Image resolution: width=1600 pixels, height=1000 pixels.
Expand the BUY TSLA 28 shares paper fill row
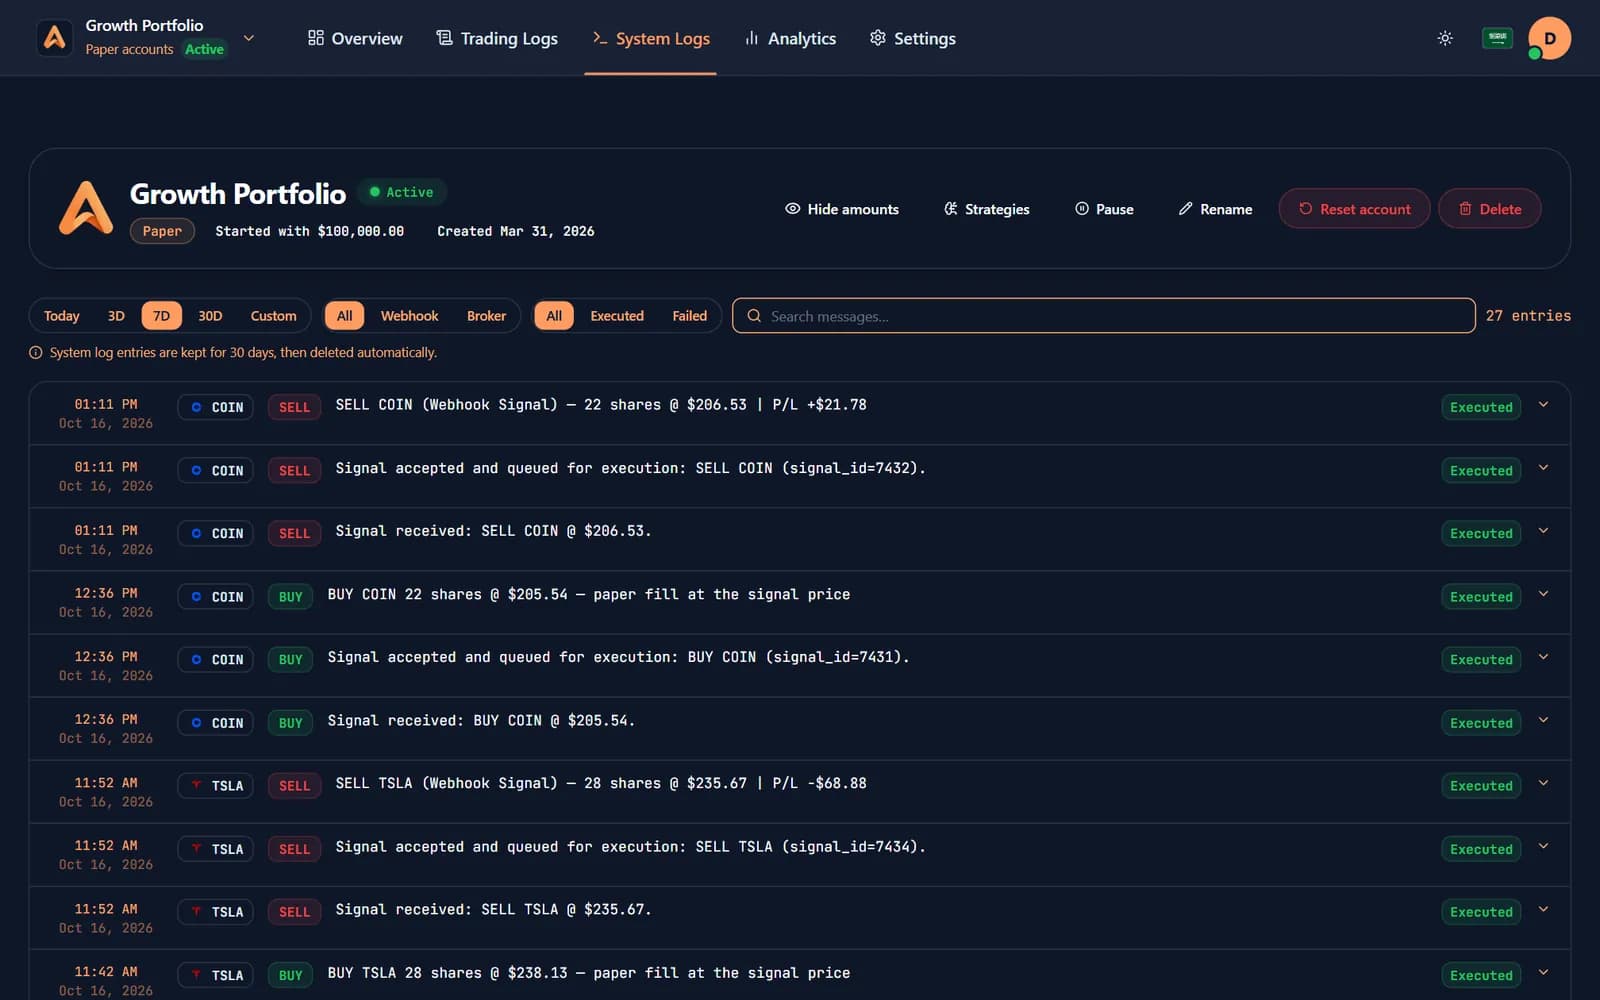1543,972
